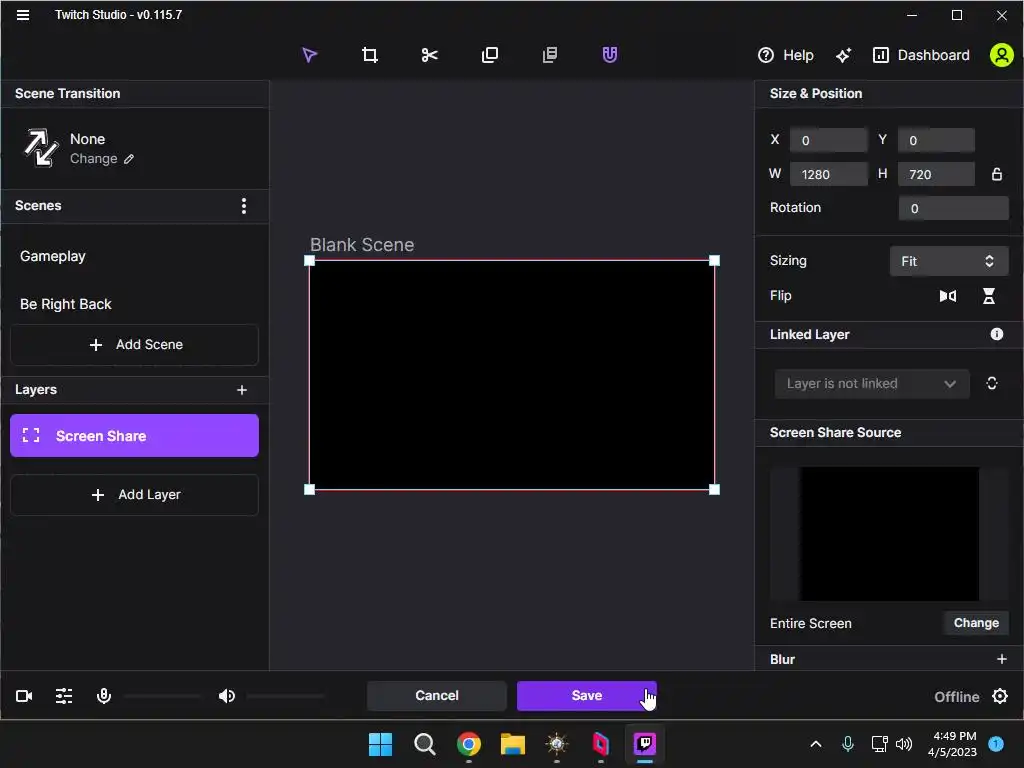This screenshot has height=768, width=1024.
Task: Expand the Blur section with plus
Action: coord(1002,659)
